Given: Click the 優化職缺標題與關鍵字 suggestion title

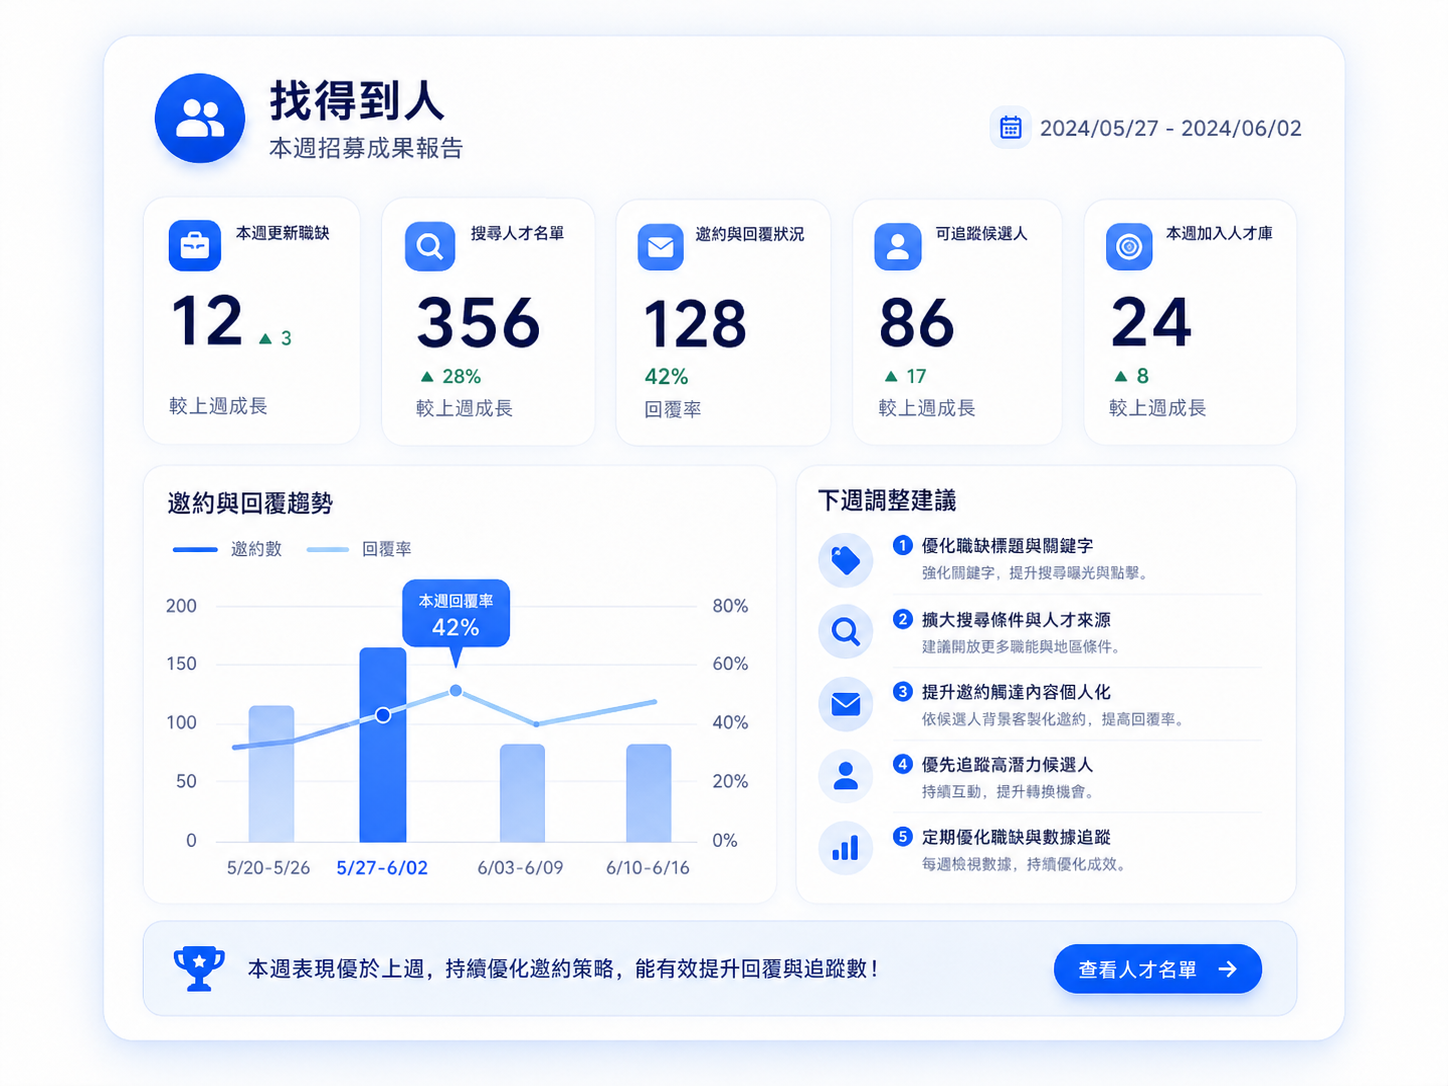Looking at the screenshot, I should [1007, 546].
